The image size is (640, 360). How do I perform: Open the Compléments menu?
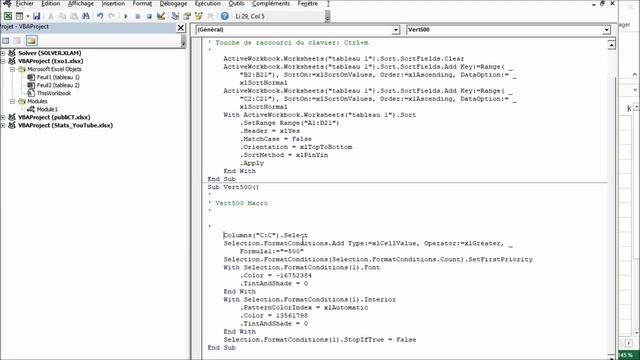[271, 4]
